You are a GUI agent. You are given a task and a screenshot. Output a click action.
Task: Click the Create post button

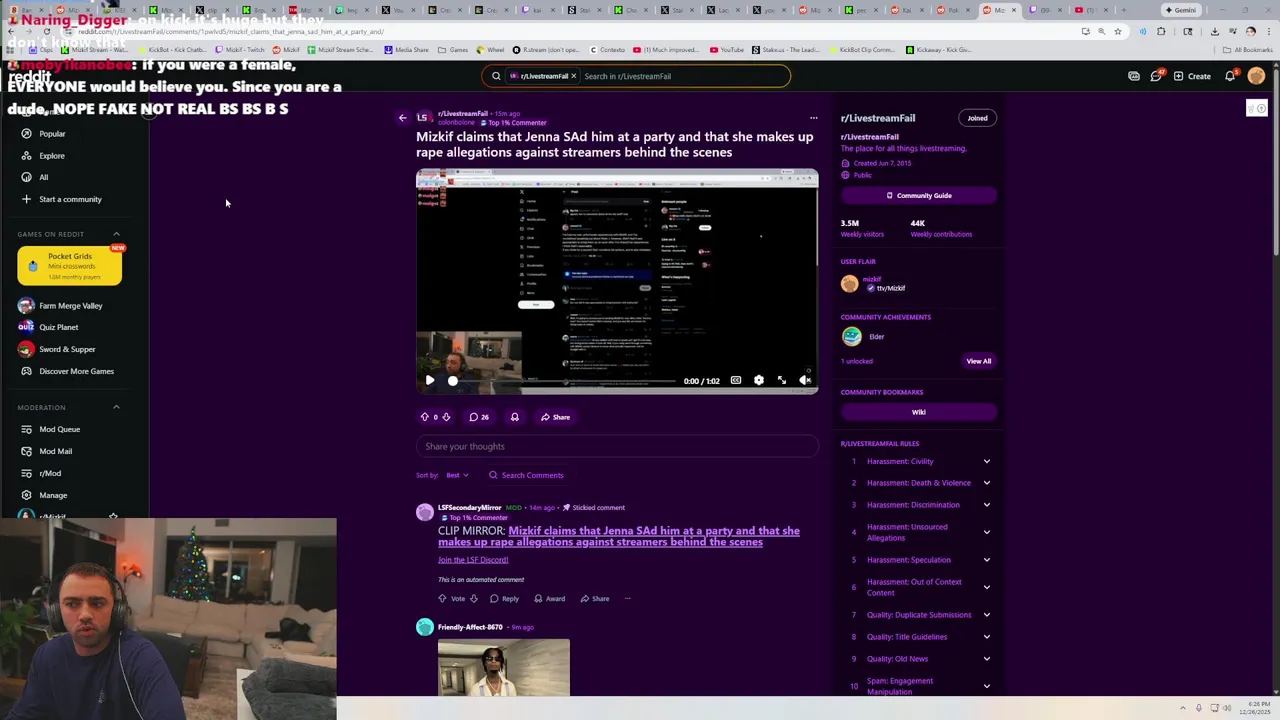[x=1192, y=76]
